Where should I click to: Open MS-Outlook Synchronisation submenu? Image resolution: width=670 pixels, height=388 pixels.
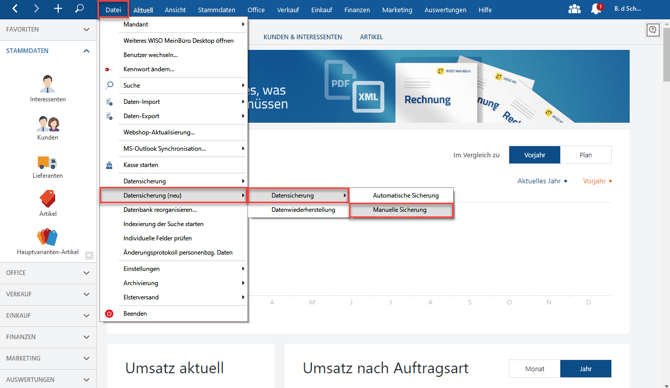174,149
